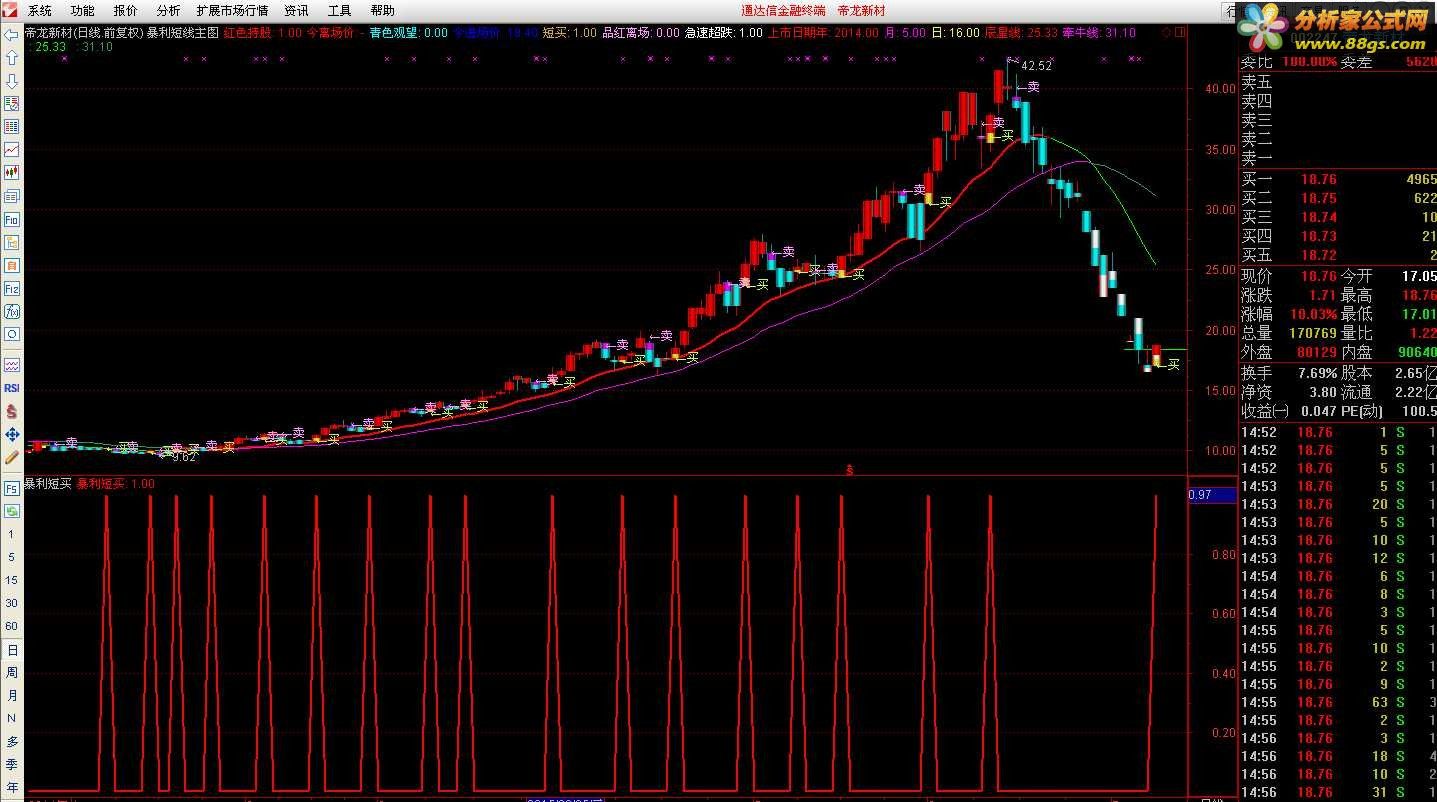Select the RSI indicator icon
The height and width of the screenshot is (802, 1437).
12,388
